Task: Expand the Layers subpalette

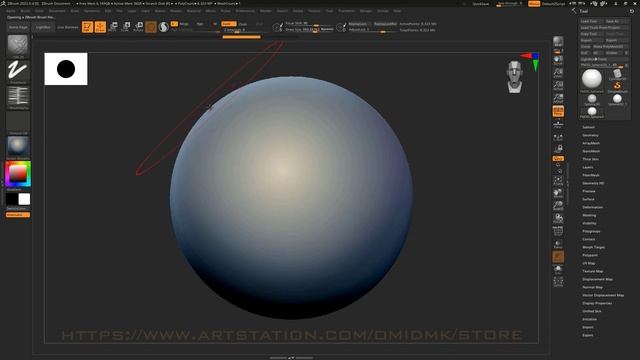Action: coord(588,167)
